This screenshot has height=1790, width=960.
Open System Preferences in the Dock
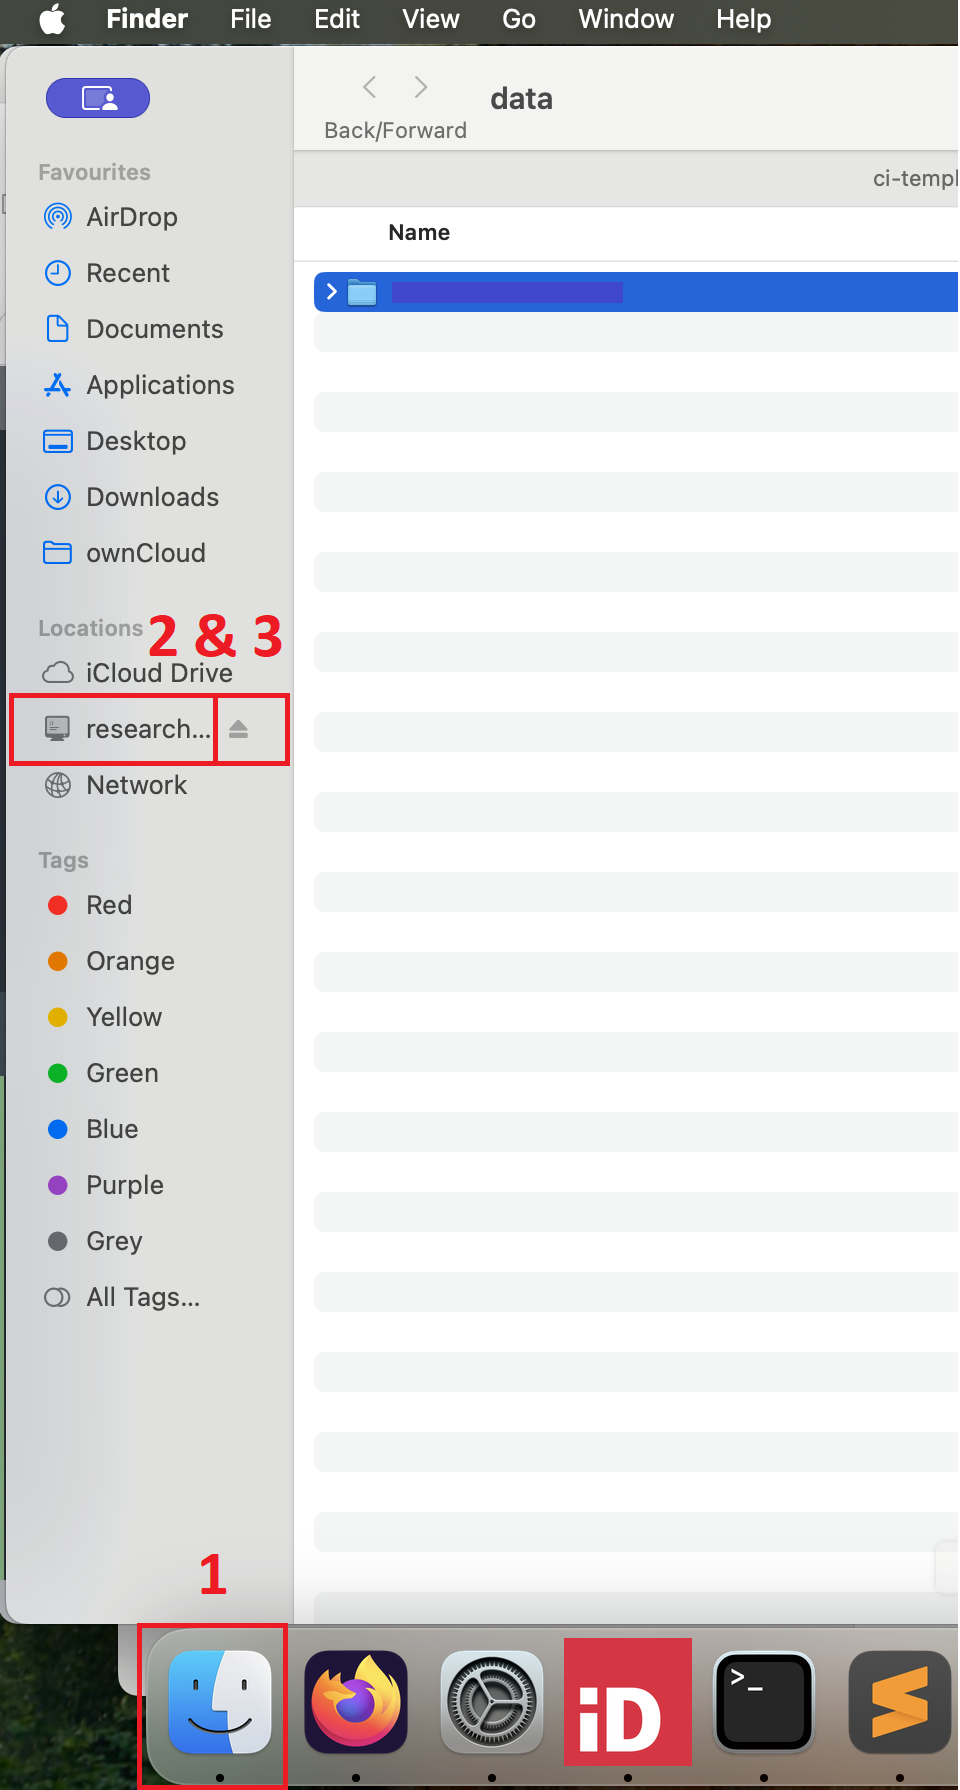(491, 1702)
